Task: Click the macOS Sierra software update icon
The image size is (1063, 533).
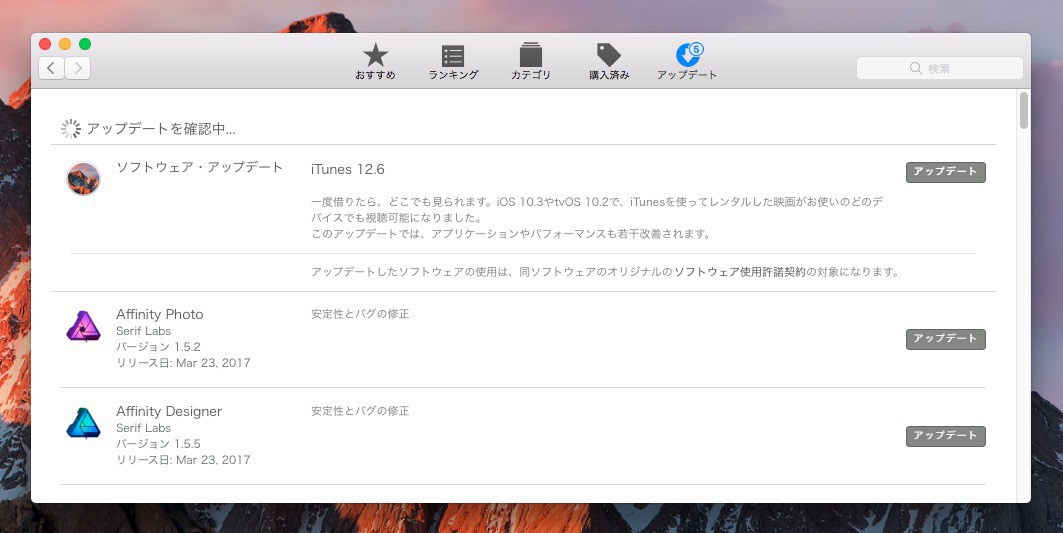Action: [83, 179]
